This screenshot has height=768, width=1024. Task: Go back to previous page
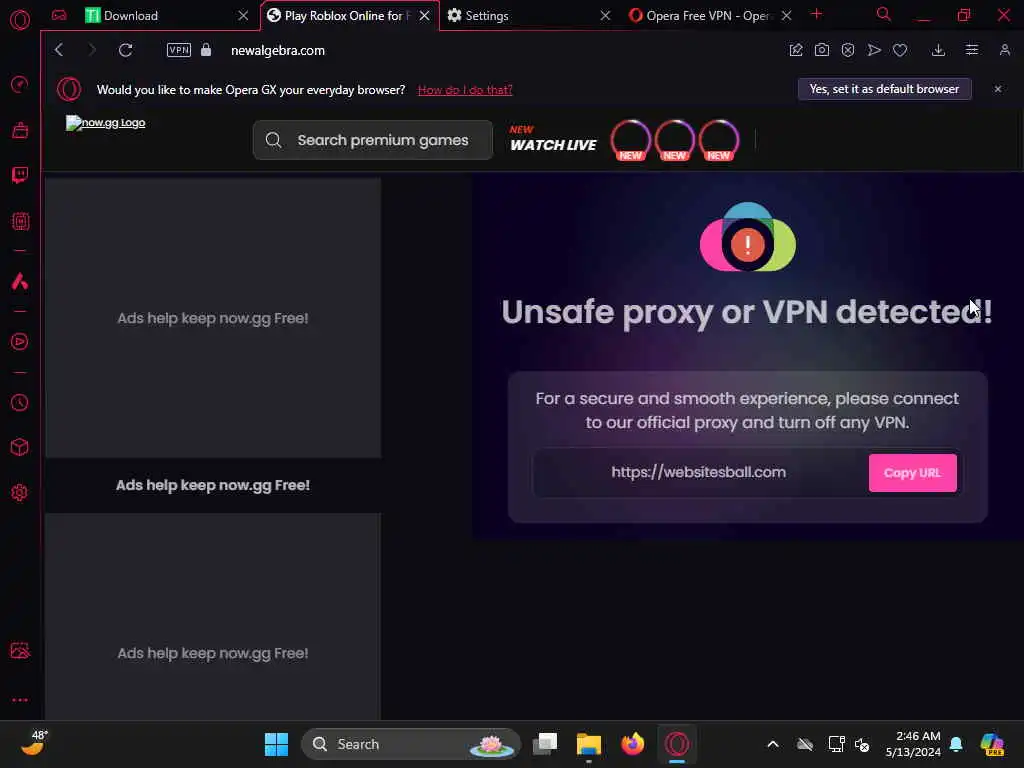point(59,50)
